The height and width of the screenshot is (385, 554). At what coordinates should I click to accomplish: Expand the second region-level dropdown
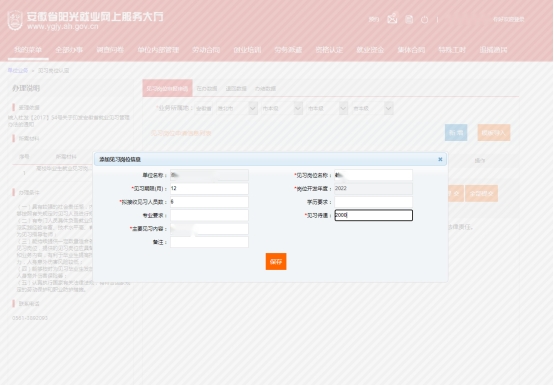pyautogui.click(x=298, y=108)
